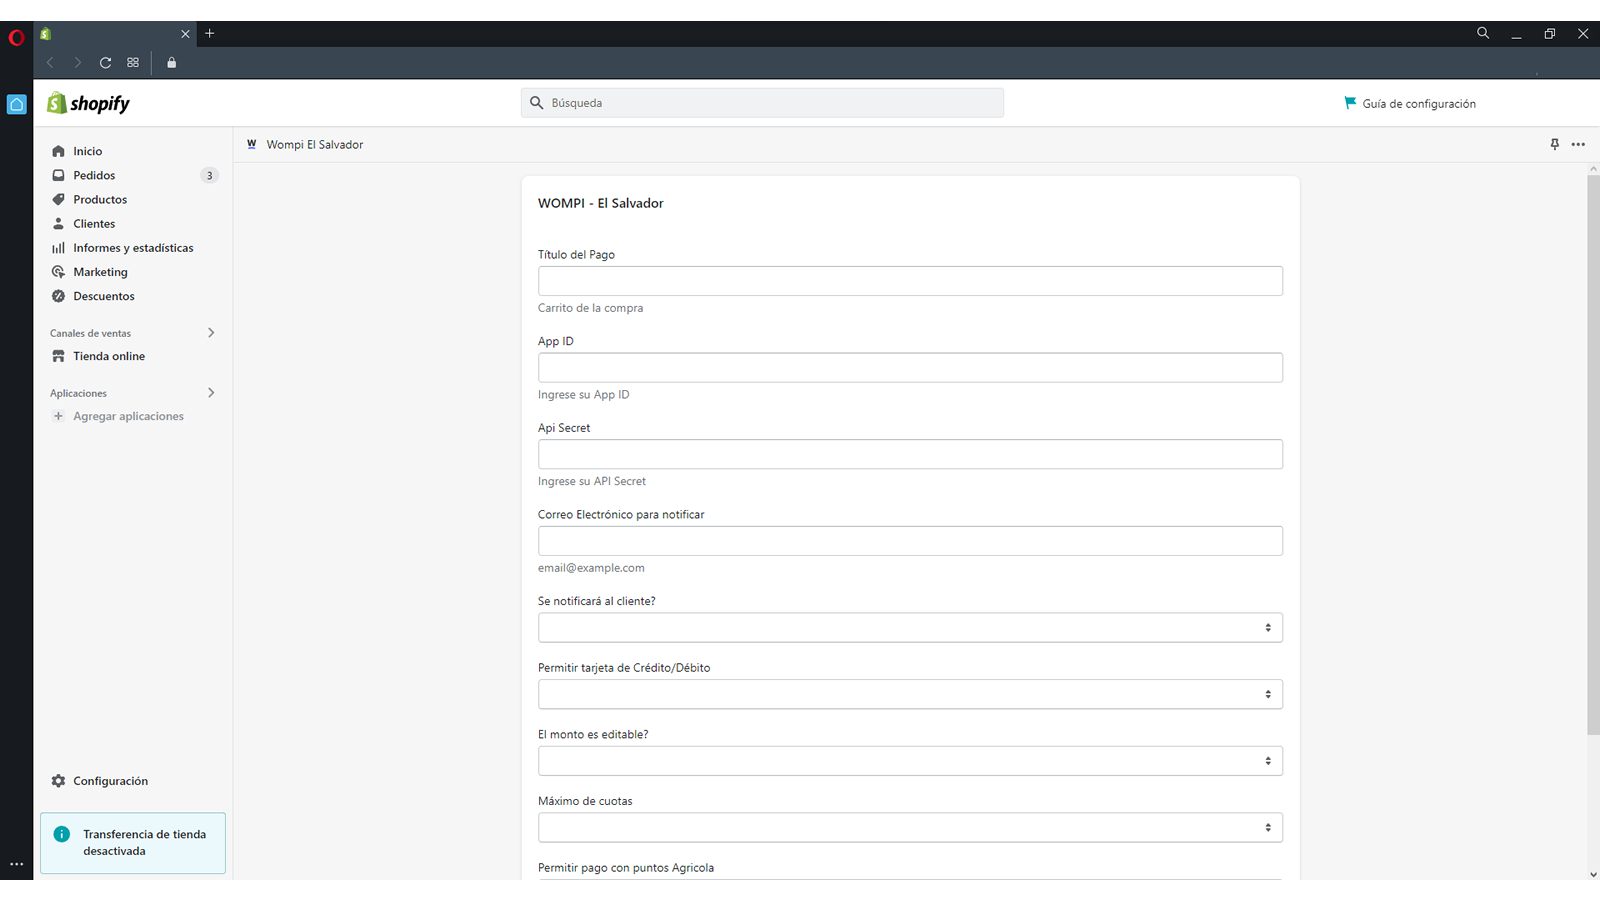Open Configuración settings

110,781
